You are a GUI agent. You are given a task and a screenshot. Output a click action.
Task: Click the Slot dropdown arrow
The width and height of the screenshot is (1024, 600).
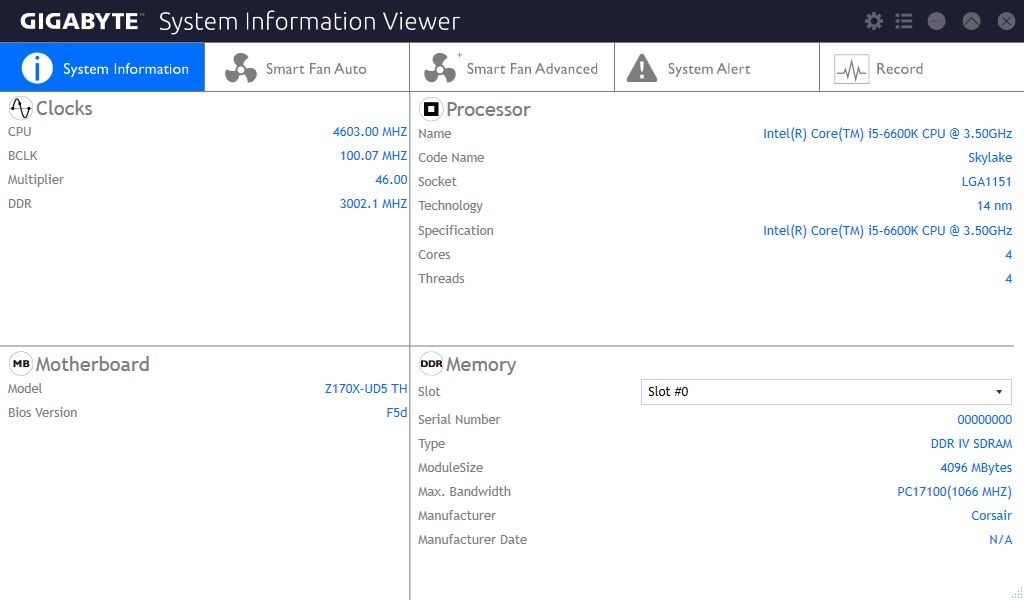click(x=999, y=392)
